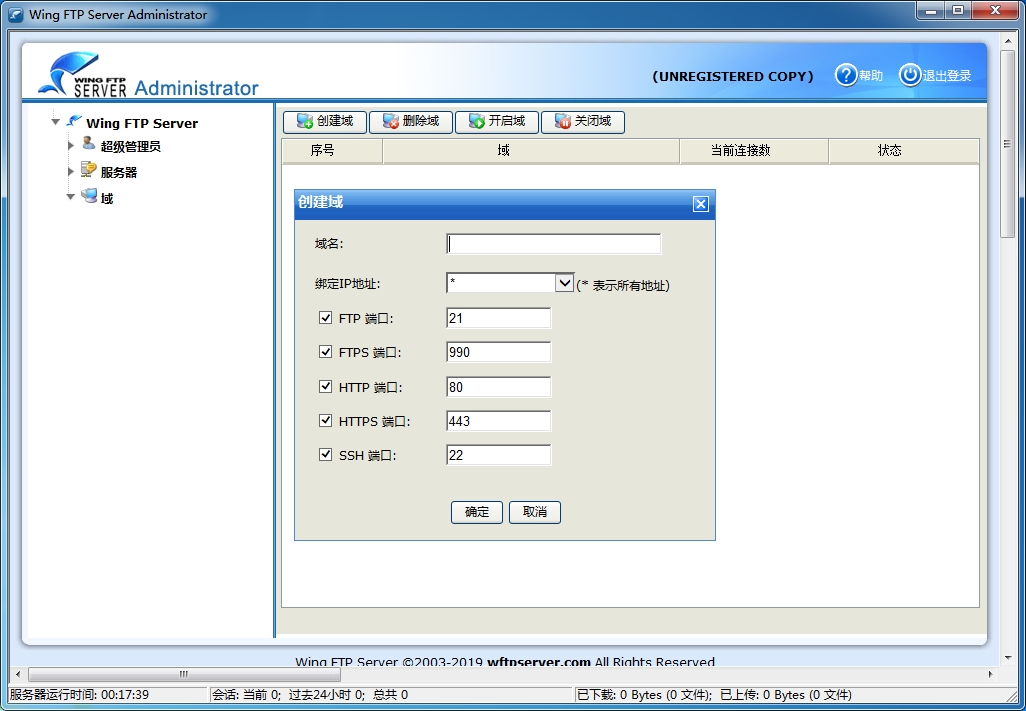
Task: Click the 创建域 dialog title text
Action: coord(320,202)
